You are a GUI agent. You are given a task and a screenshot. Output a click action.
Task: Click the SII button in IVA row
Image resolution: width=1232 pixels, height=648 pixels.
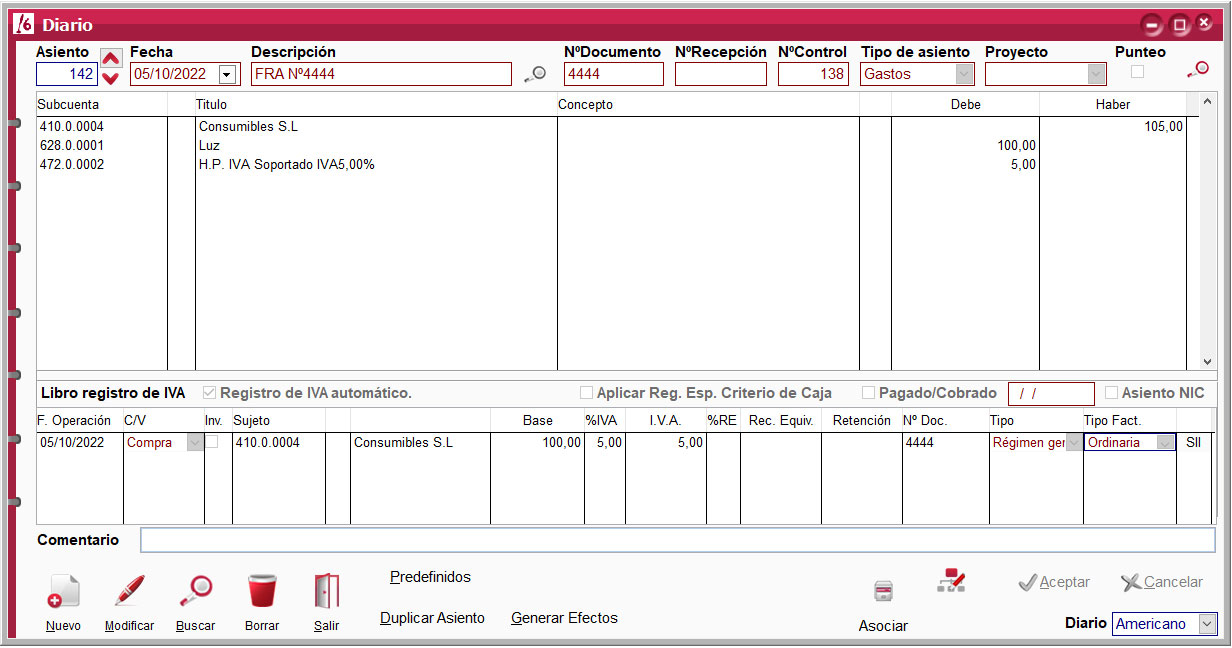click(1192, 443)
